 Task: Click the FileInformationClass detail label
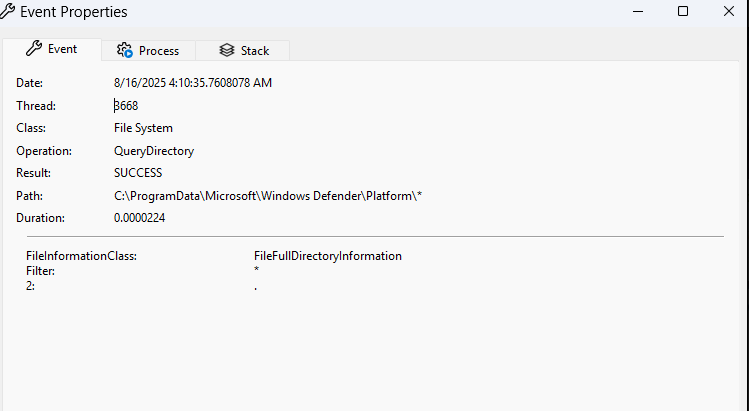[81, 256]
